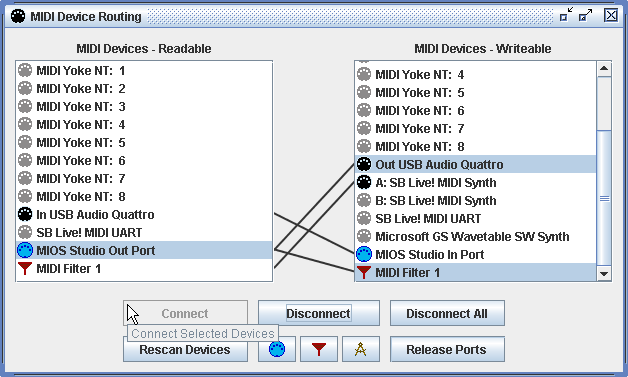Click the black icon of Out USB Audio Quattro

click(x=364, y=164)
